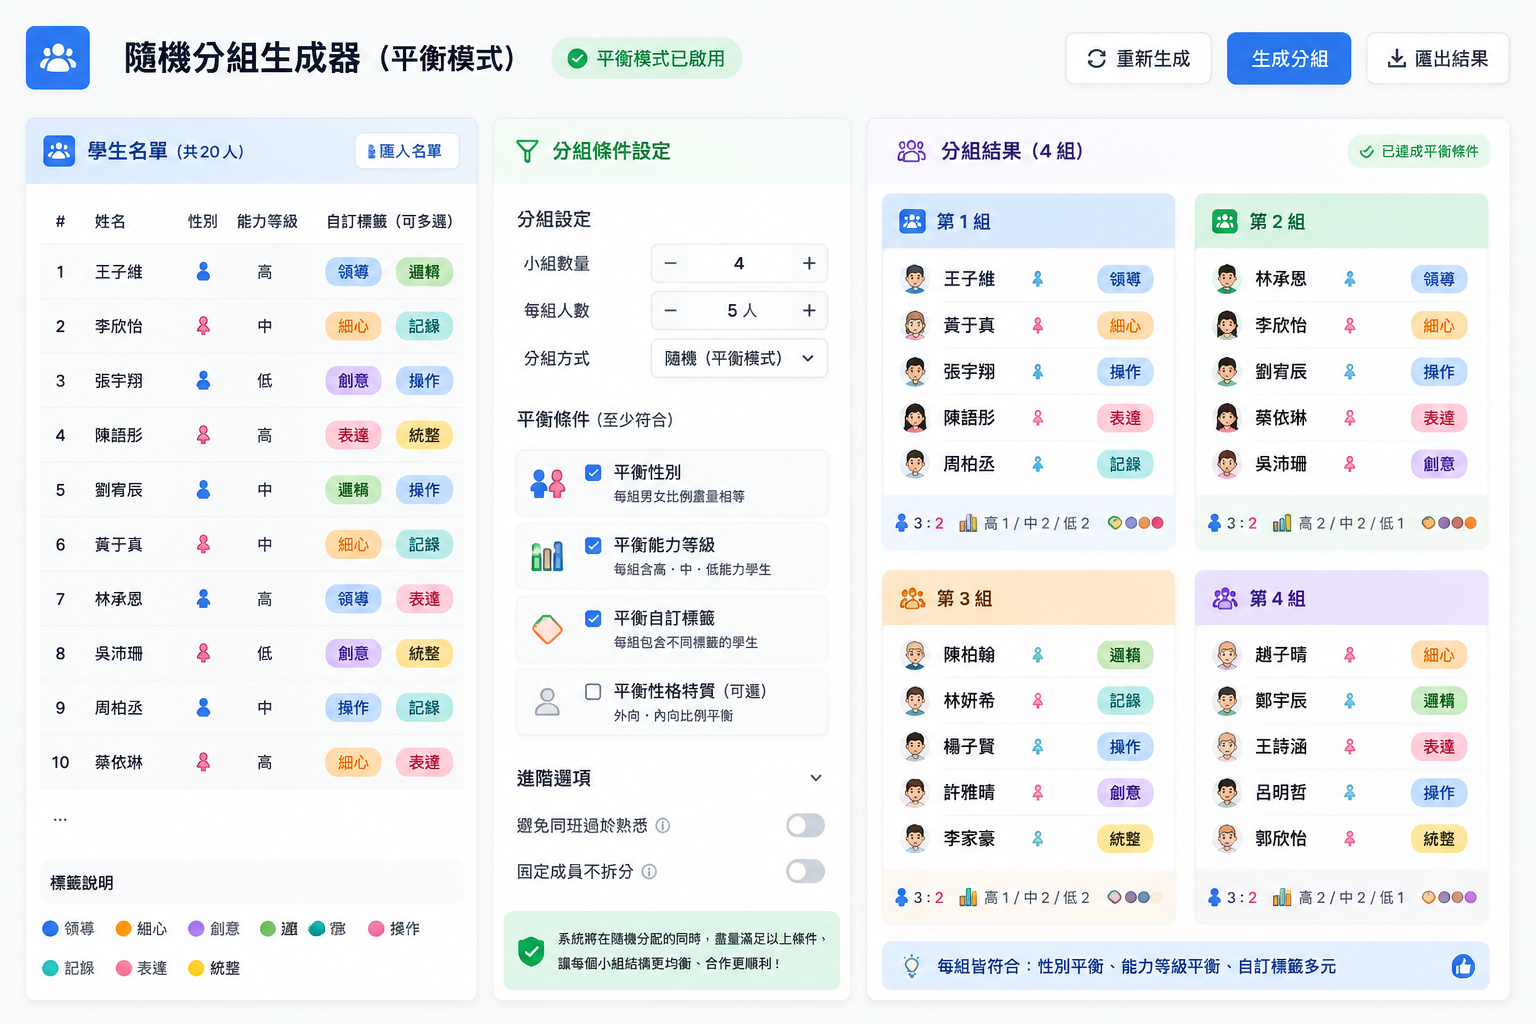
Task: Expand the roster ellipsis for more students
Action: coord(60,818)
